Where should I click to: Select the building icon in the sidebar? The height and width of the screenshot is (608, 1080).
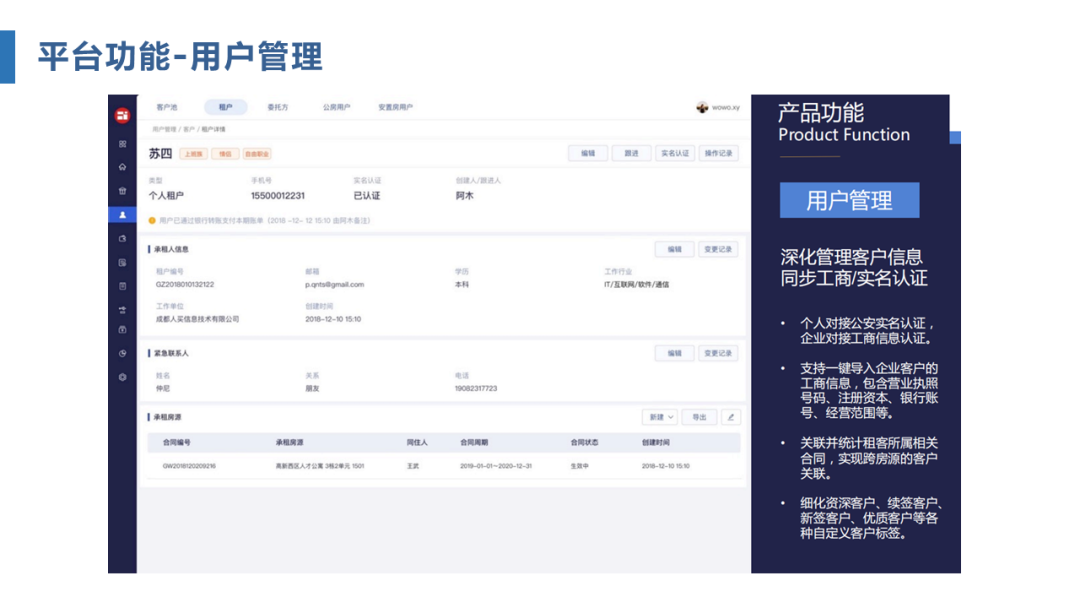click(x=123, y=191)
